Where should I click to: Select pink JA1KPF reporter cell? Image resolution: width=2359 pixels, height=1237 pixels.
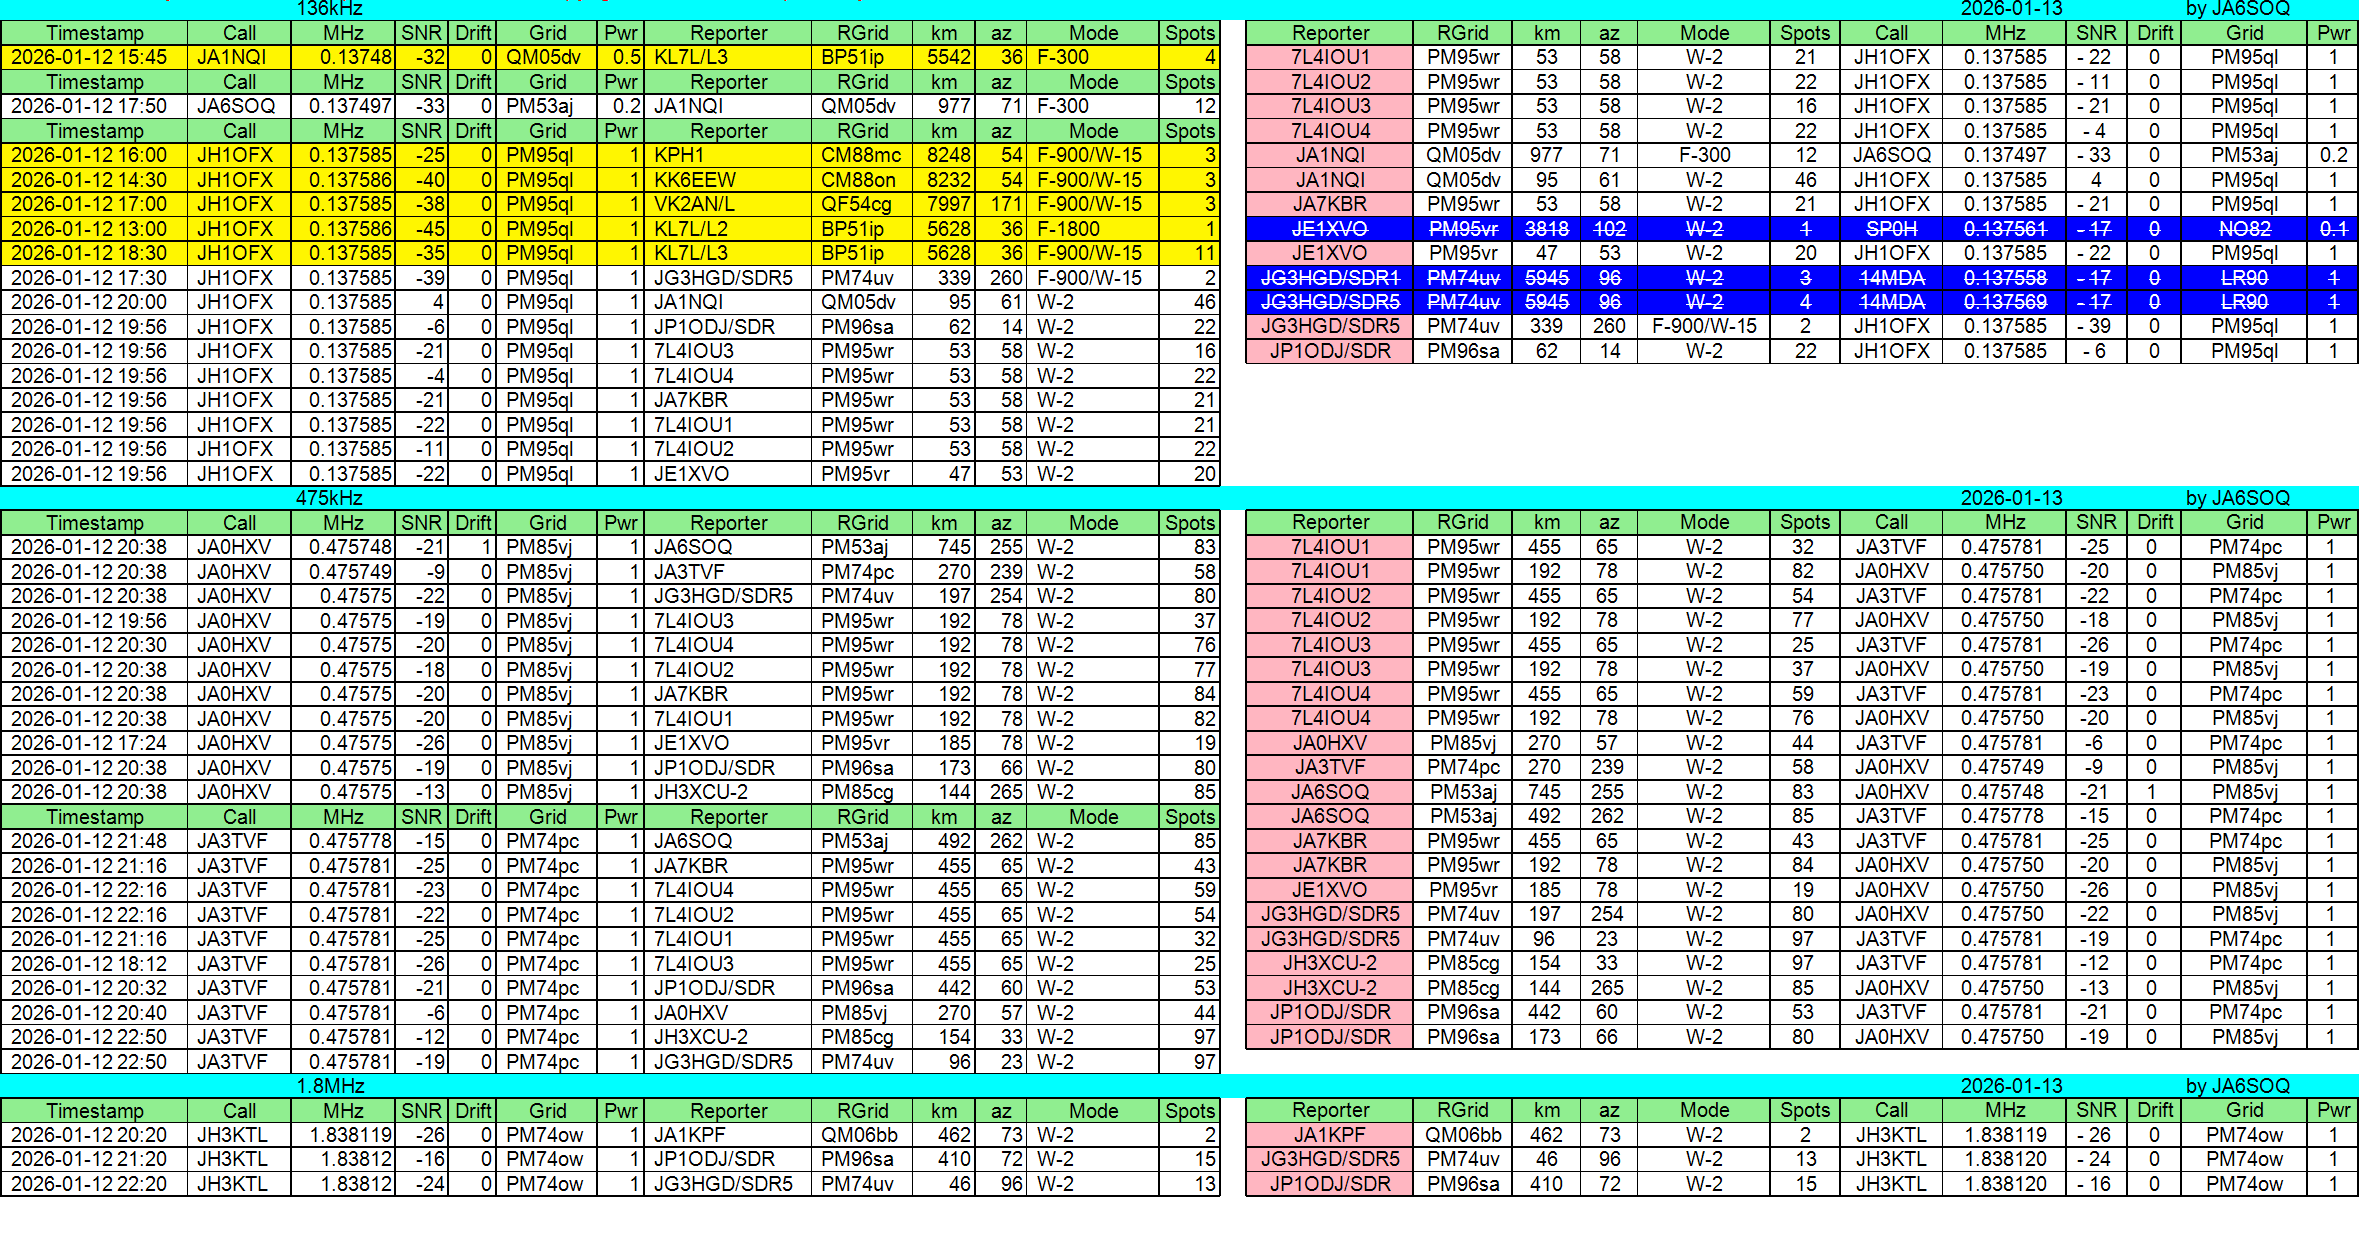tap(1329, 1135)
